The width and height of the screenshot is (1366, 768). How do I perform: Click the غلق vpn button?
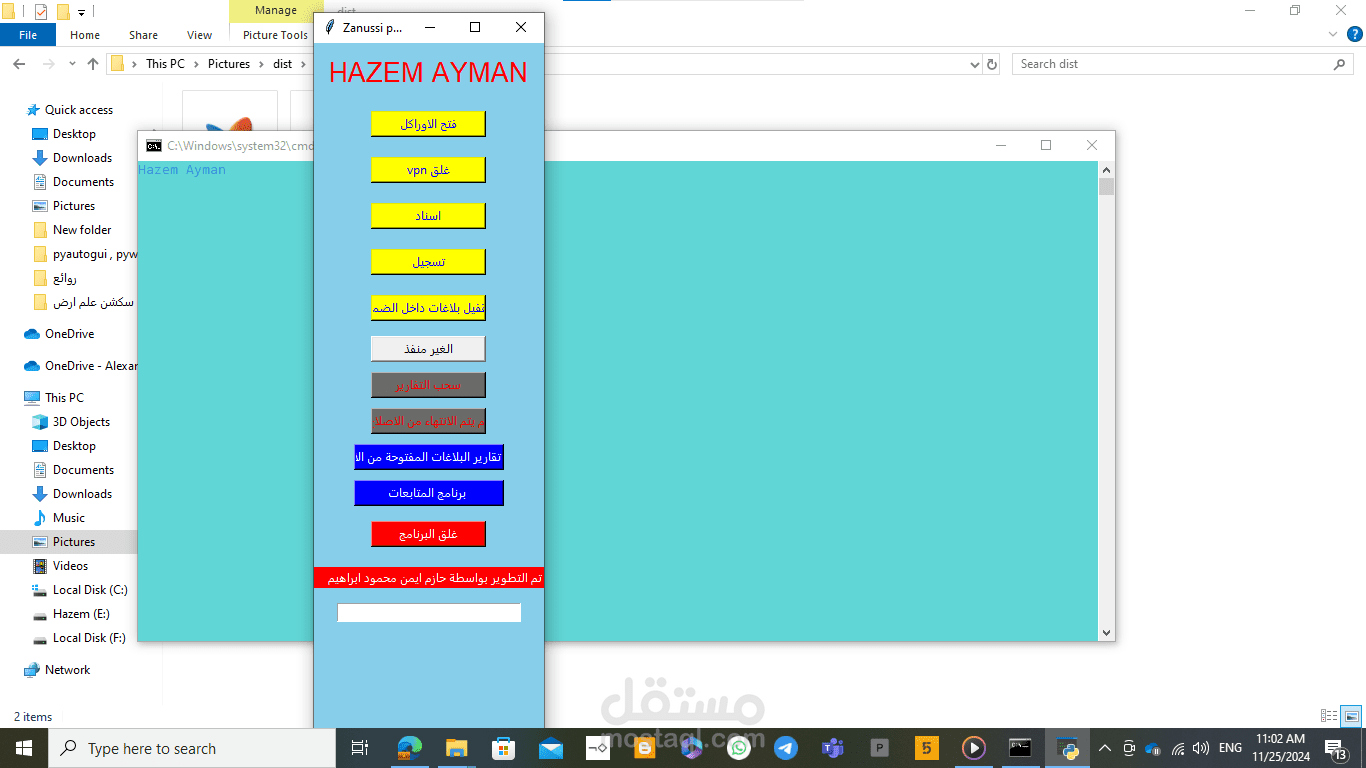click(x=428, y=170)
